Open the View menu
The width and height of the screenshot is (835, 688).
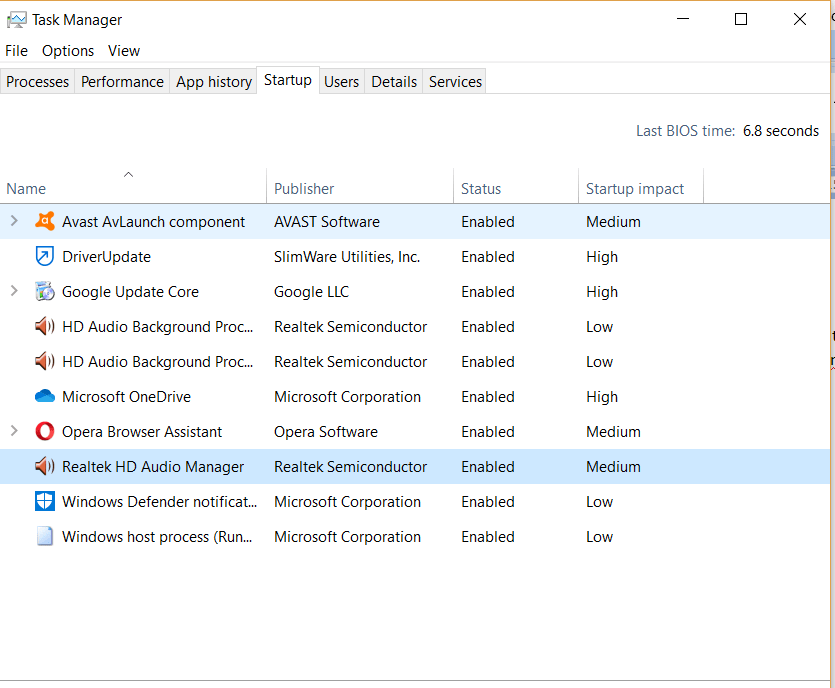(x=124, y=51)
